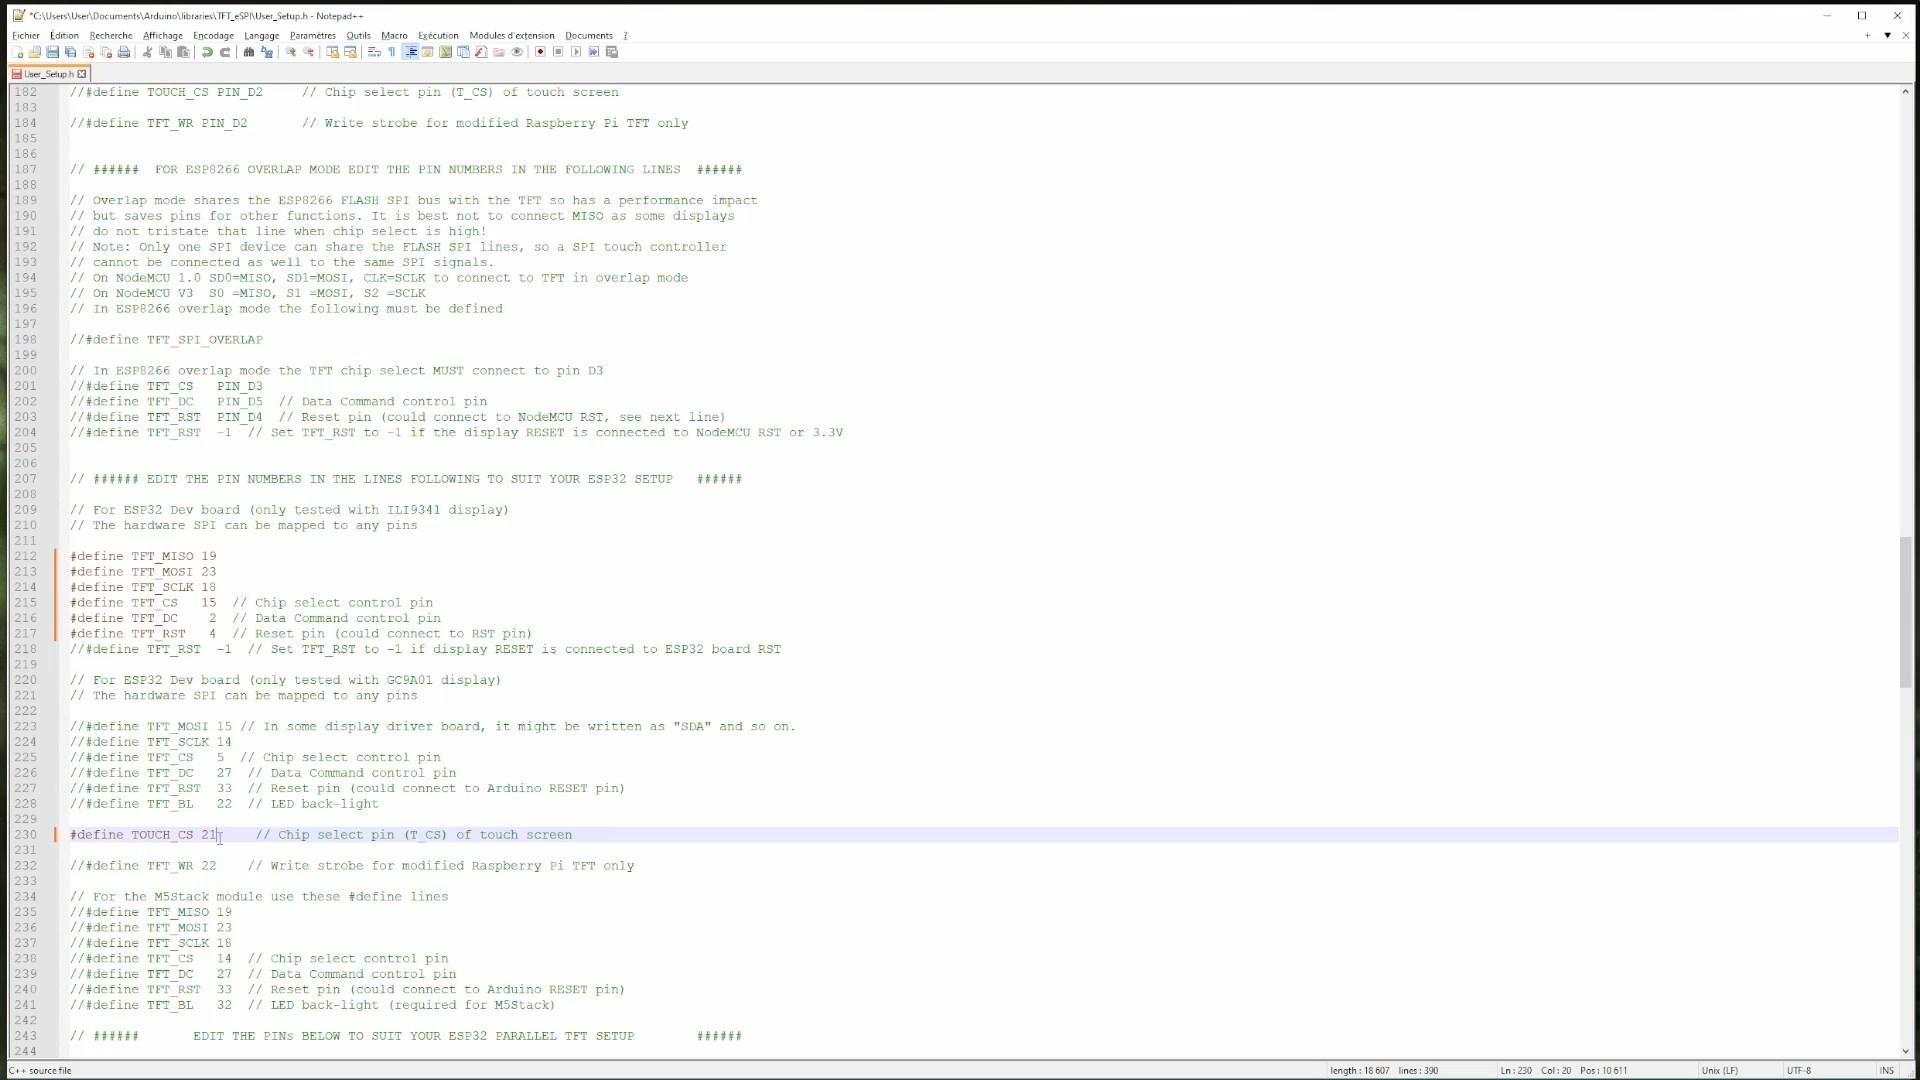Click the Cut scissors icon
This screenshot has width=1920, height=1080.
click(147, 52)
